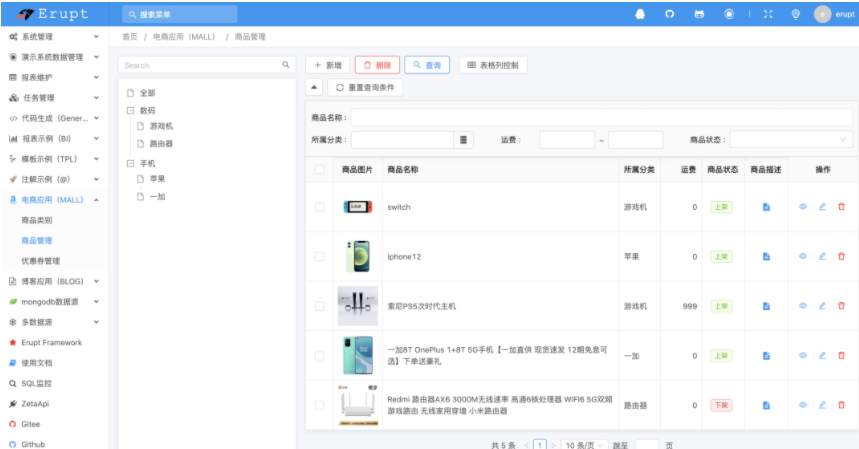This screenshot has width=859, height=449.
Task: View details of iphone12 row (eye)
Action: [803, 256]
